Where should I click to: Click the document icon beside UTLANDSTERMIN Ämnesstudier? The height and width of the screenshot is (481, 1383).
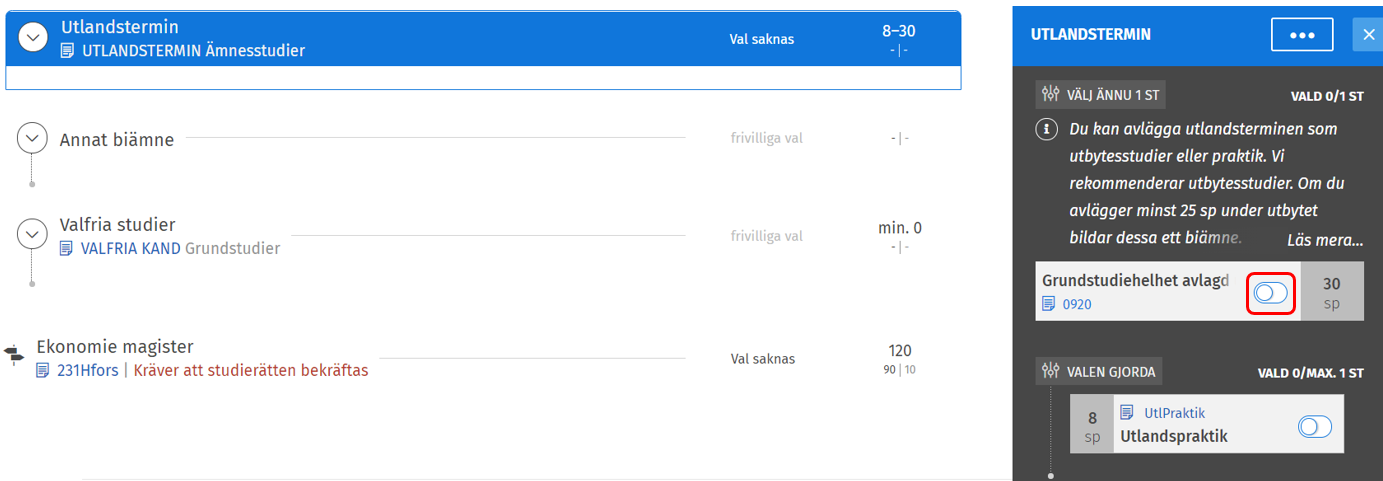pyautogui.click(x=68, y=51)
